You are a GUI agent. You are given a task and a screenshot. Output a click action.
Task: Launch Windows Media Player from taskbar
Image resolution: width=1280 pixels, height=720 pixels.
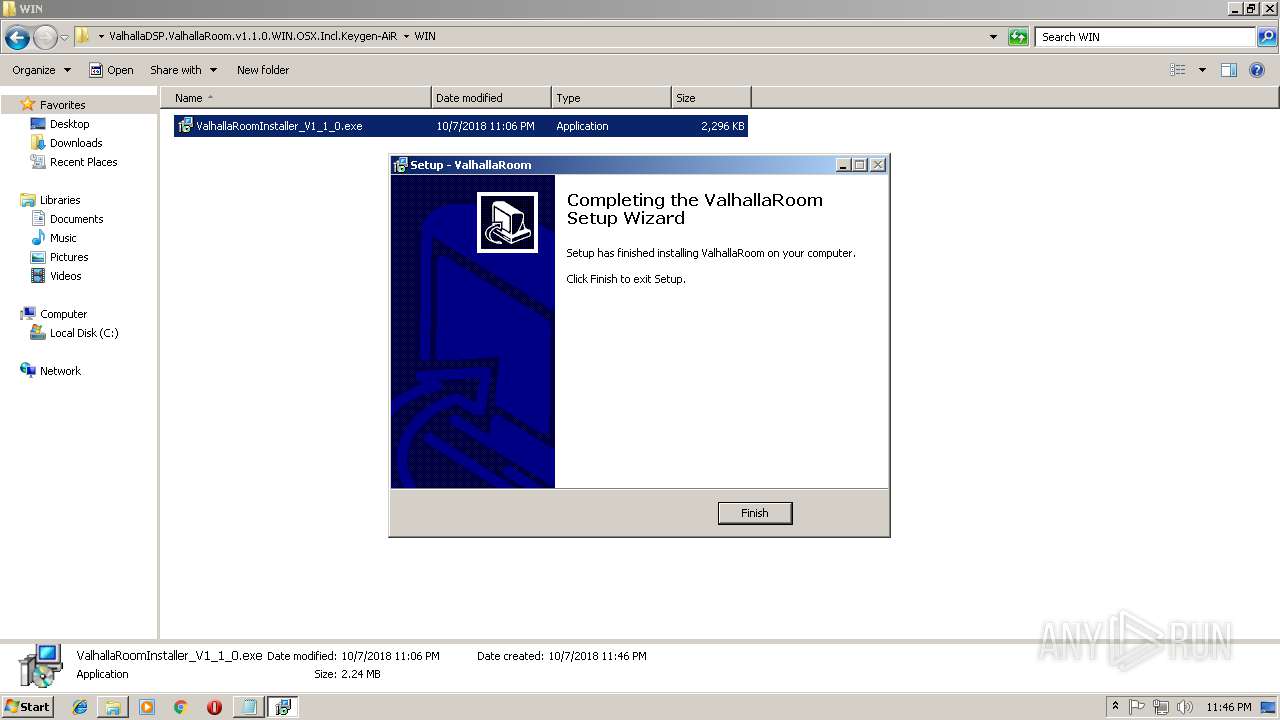(x=147, y=707)
